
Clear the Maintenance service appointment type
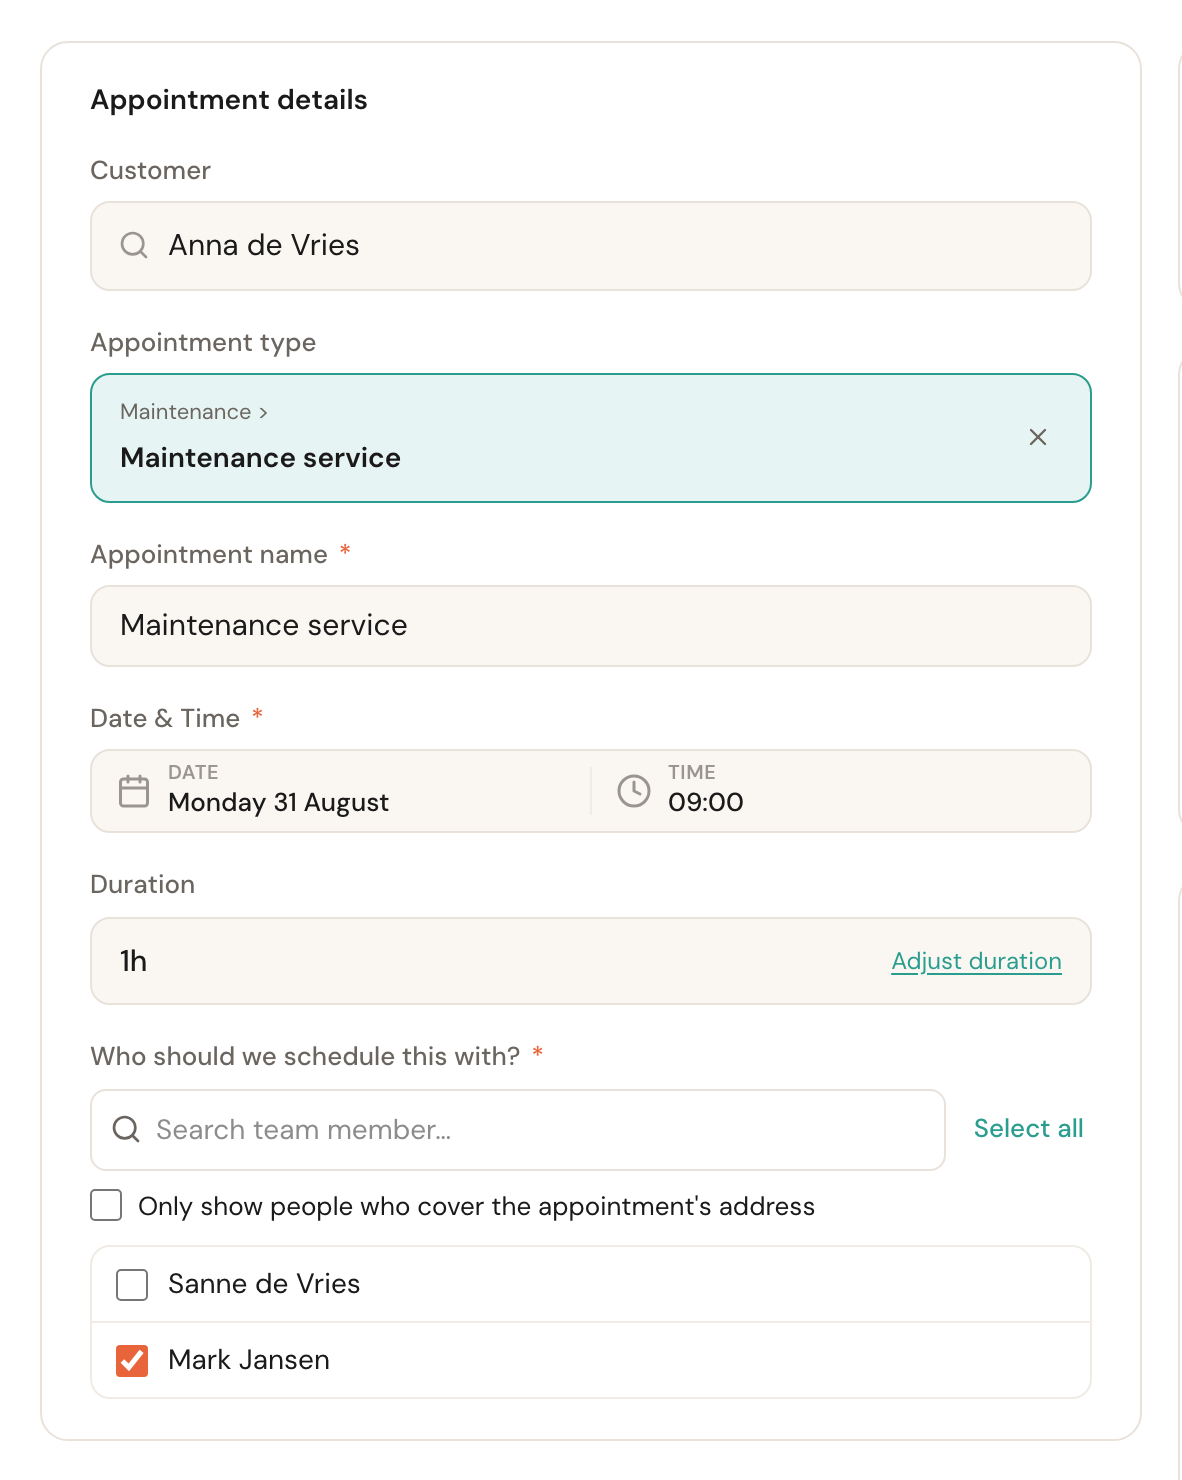(x=1038, y=437)
